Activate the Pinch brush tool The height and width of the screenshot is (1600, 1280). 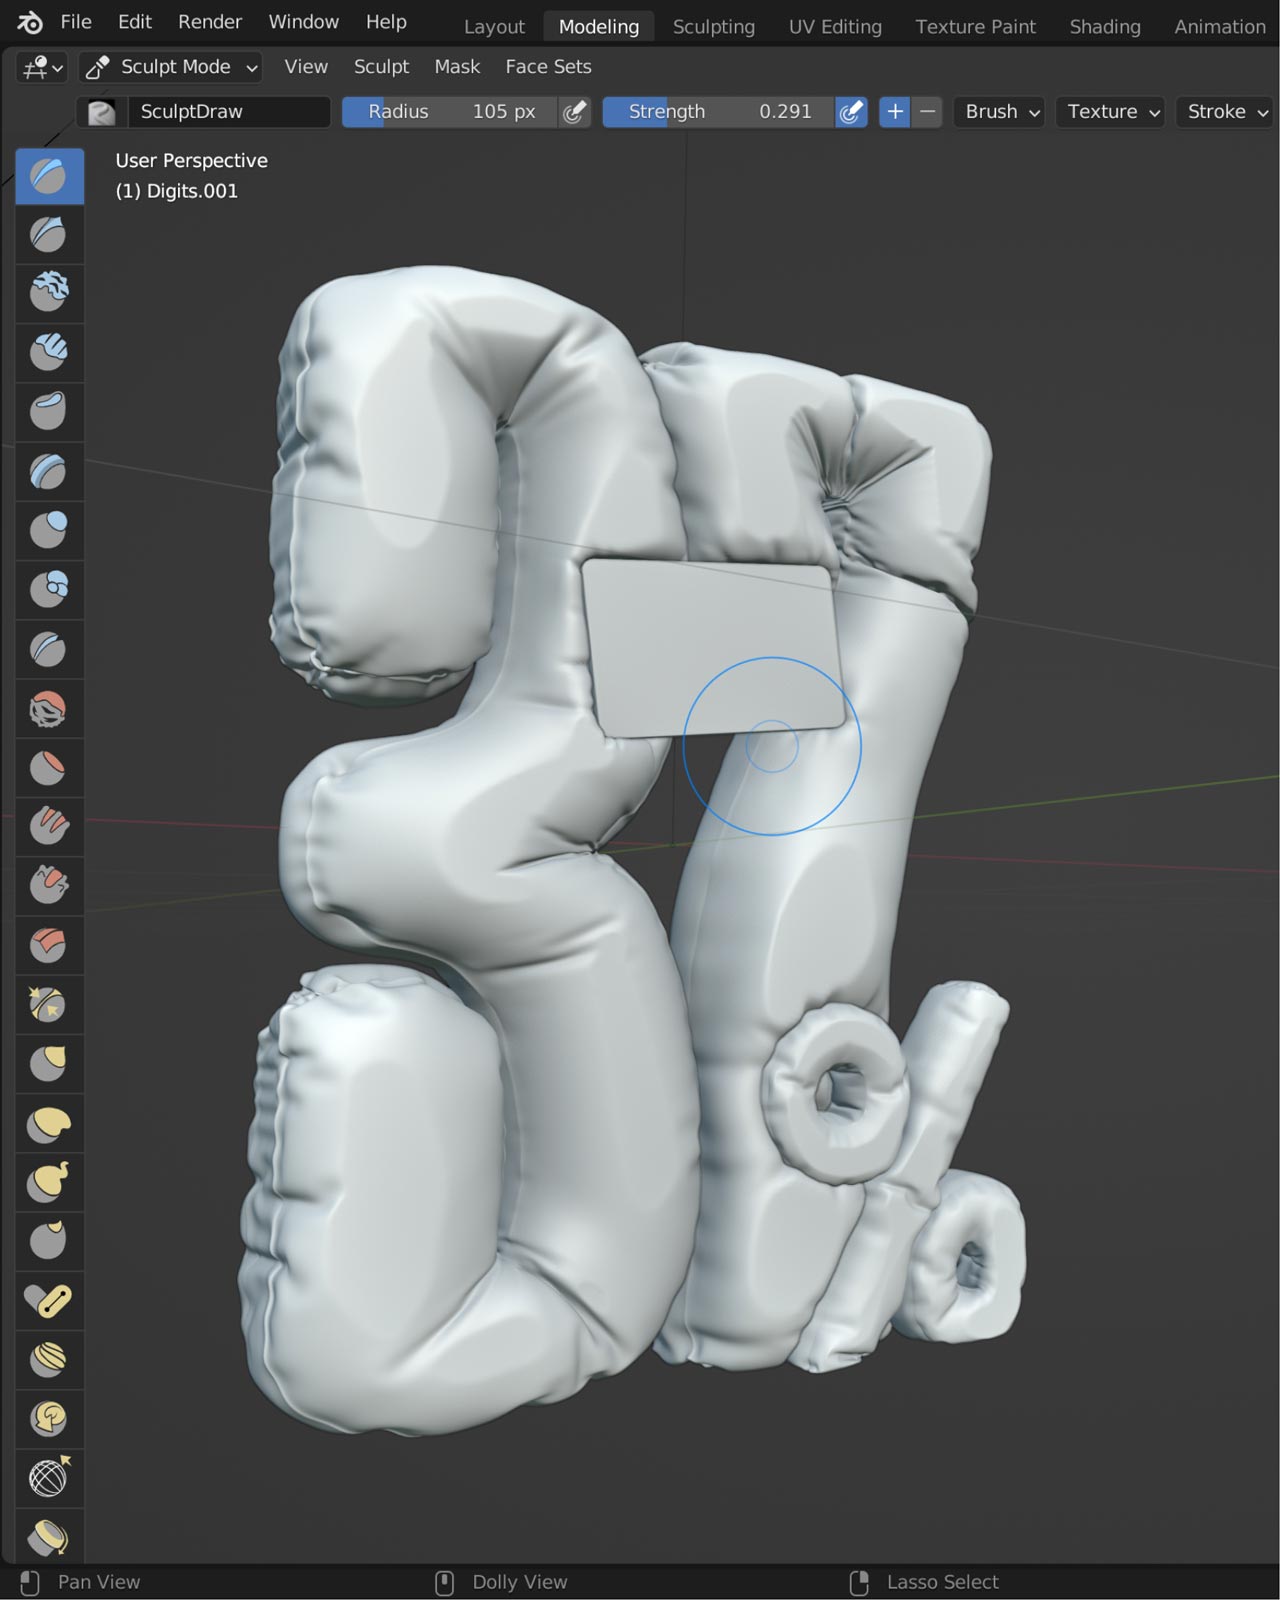click(x=48, y=1005)
